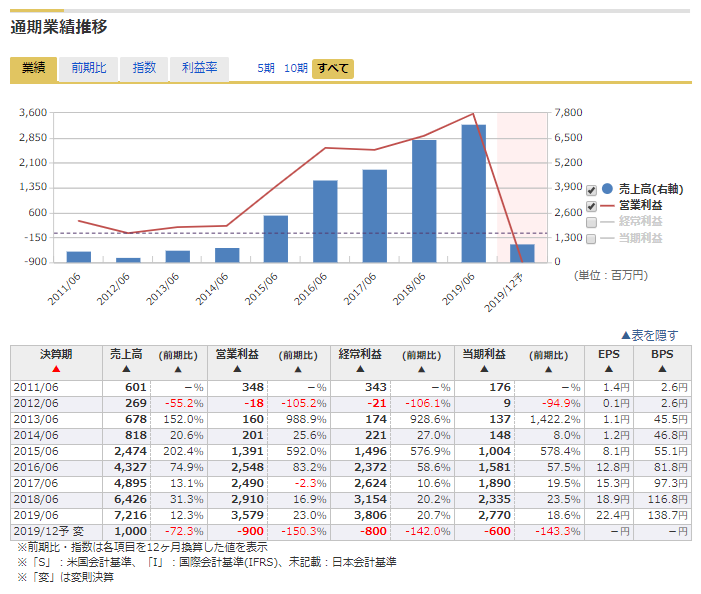The image size is (701, 594).
Task: Enable the 当期利益 series checkbox
Action: point(591,239)
